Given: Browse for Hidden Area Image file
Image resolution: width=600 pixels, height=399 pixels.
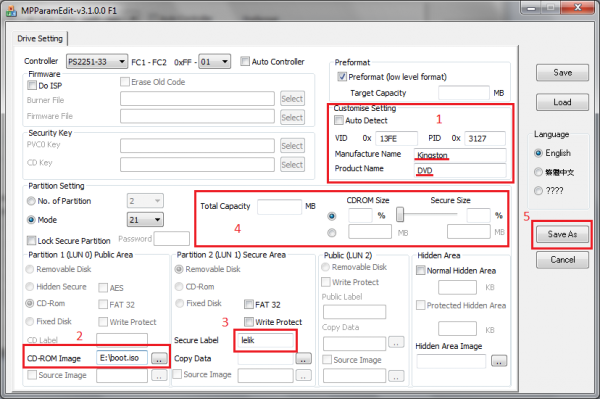Looking at the screenshot, I should (499, 361).
